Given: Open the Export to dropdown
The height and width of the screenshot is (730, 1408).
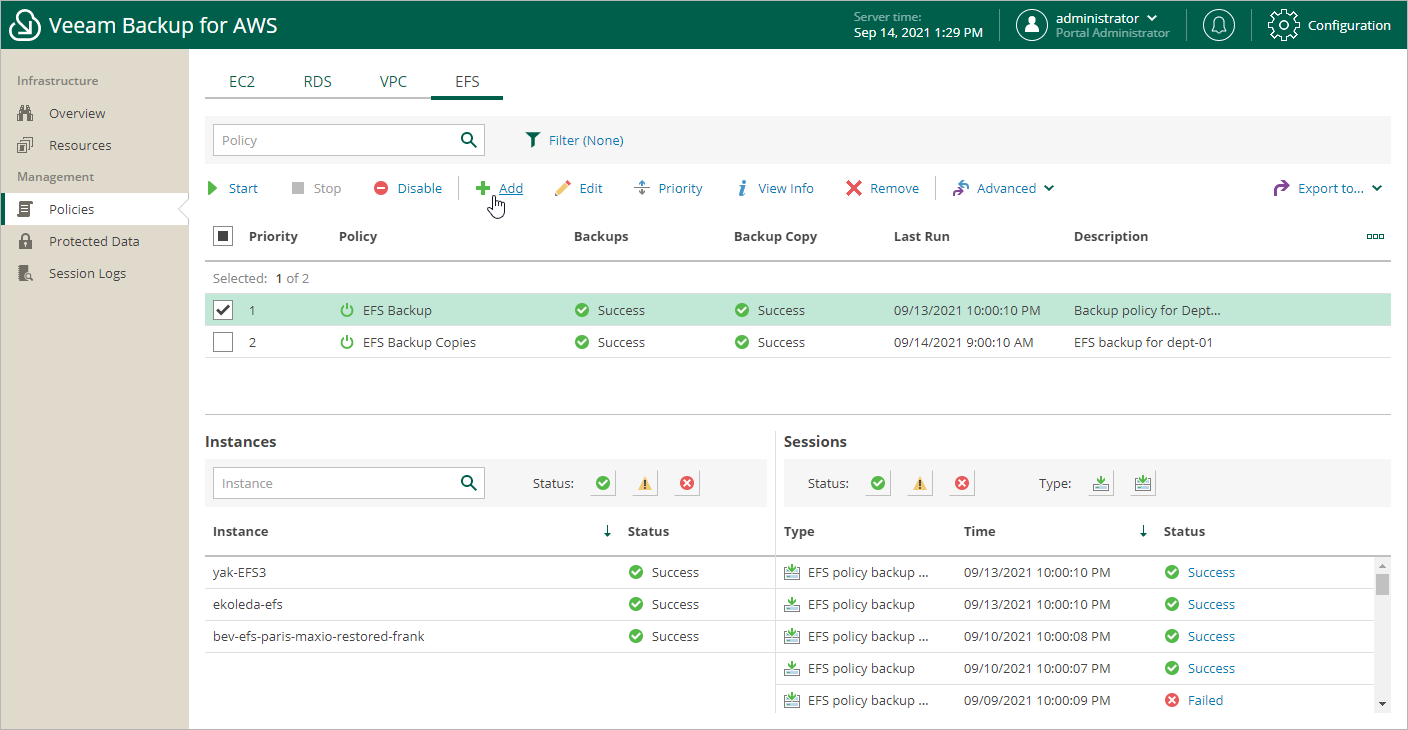Looking at the screenshot, I should point(1328,188).
